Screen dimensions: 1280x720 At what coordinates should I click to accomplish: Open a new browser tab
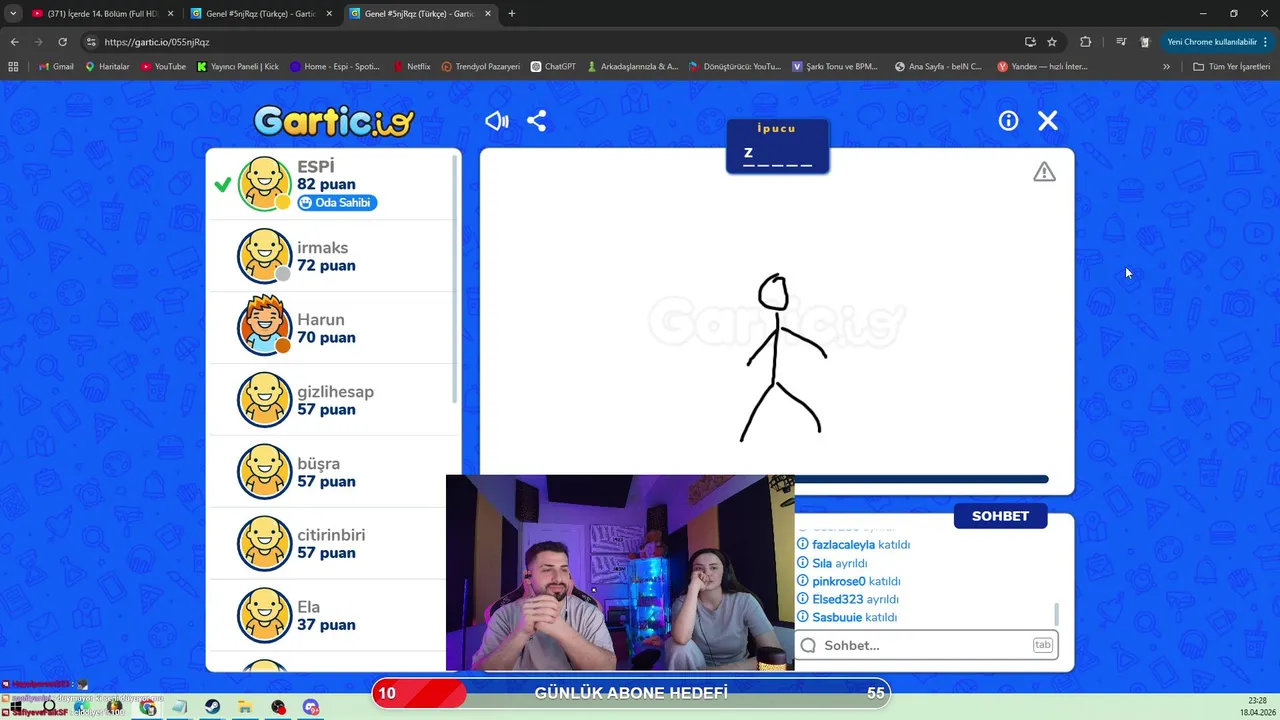(x=512, y=14)
